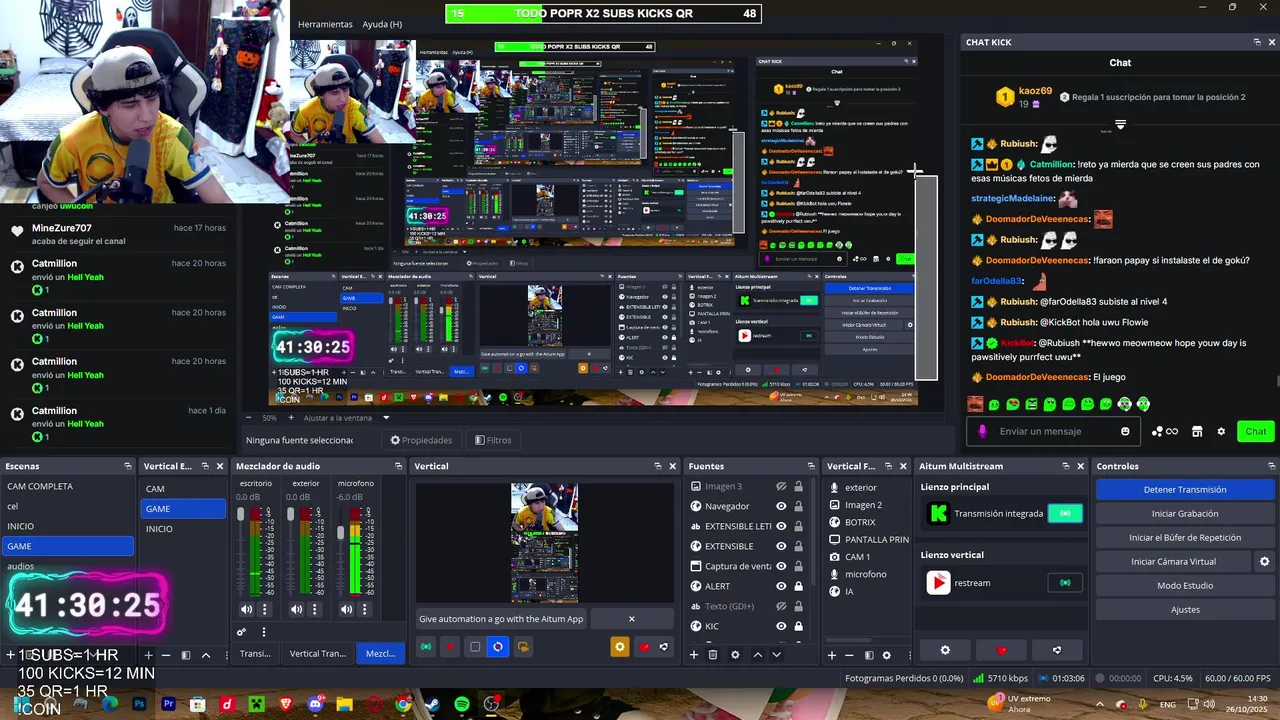Open source properties gear in Fuentes toolbar
This screenshot has height=720, width=1280.
(x=735, y=655)
